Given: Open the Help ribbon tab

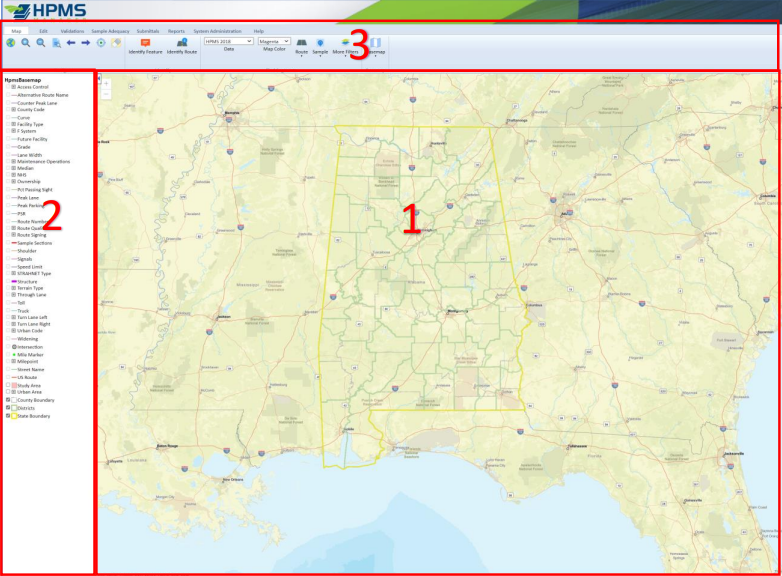Looking at the screenshot, I should [258, 31].
